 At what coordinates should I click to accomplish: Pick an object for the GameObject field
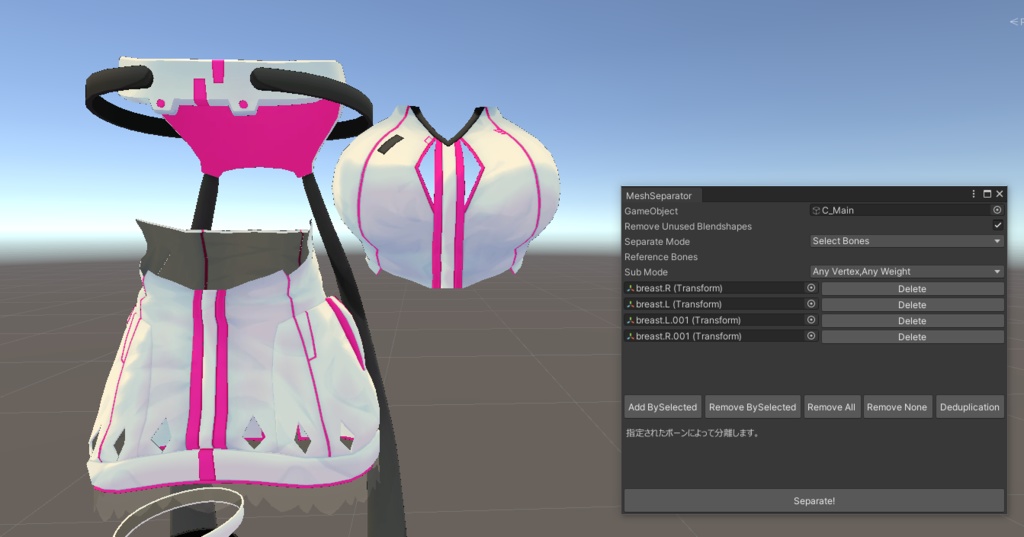pyautogui.click(x=997, y=210)
